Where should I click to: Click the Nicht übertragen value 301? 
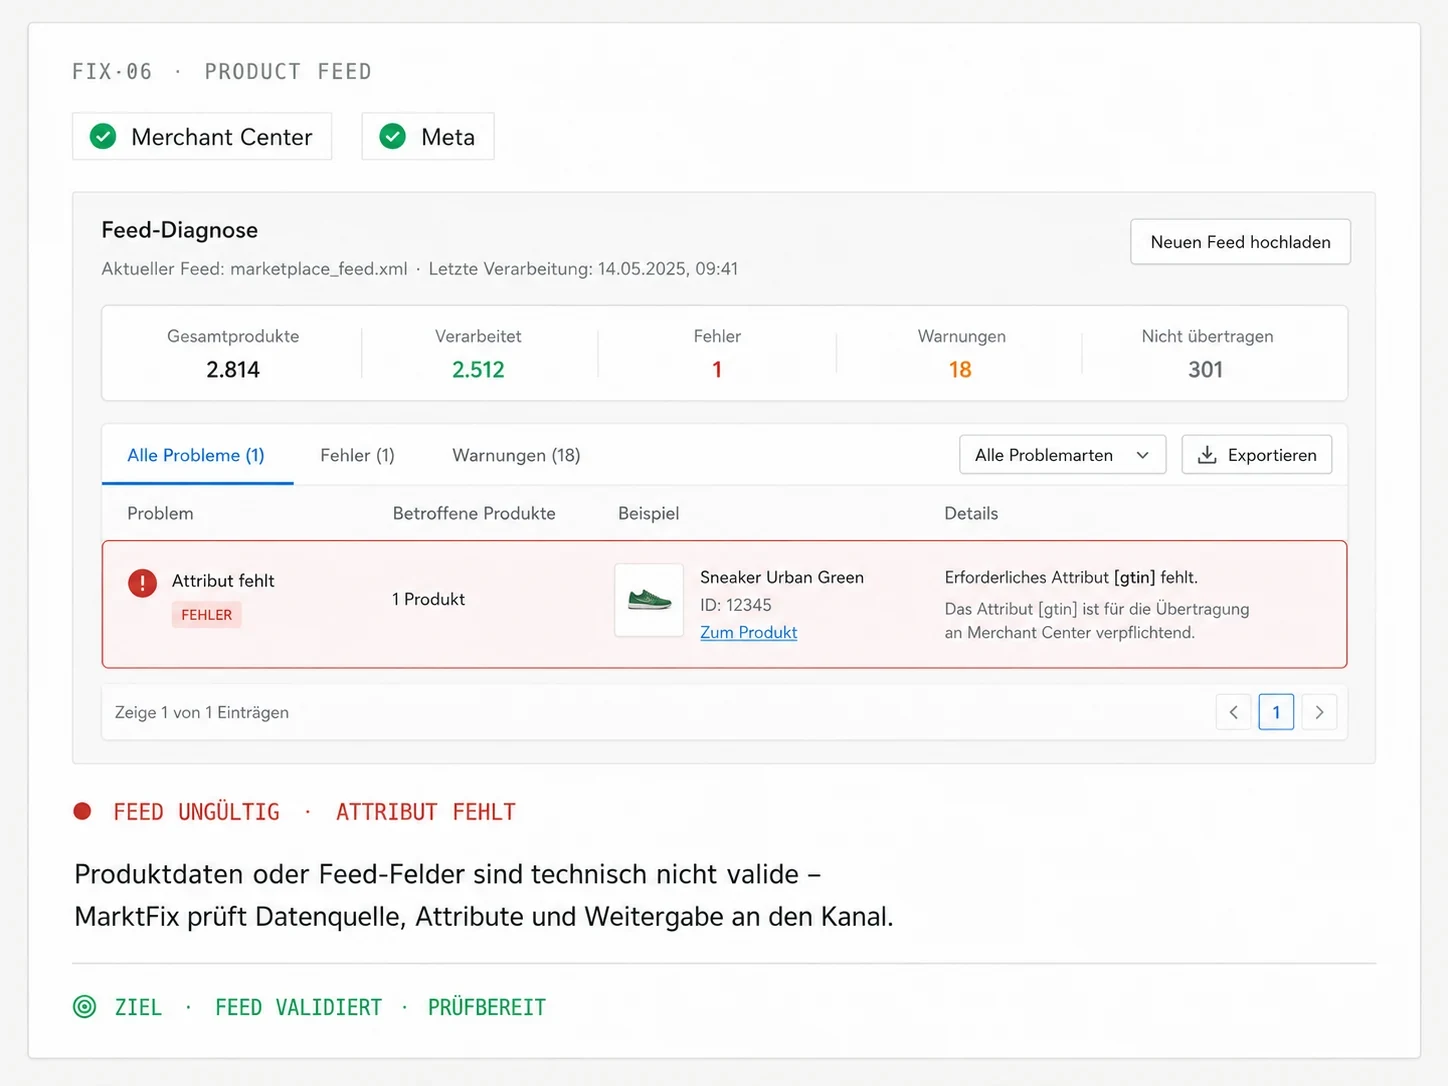tap(1206, 370)
